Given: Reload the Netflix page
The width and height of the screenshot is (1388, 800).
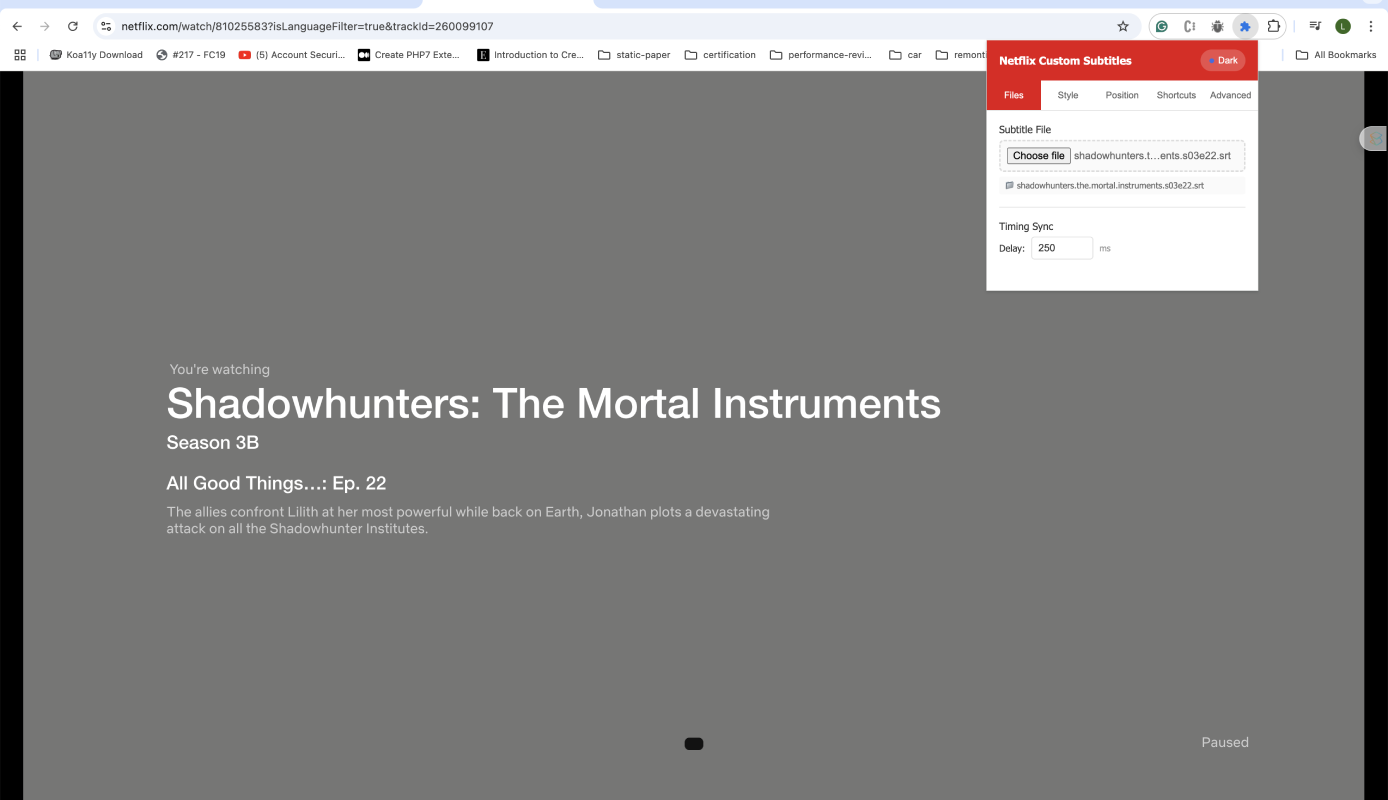Looking at the screenshot, I should [72, 26].
